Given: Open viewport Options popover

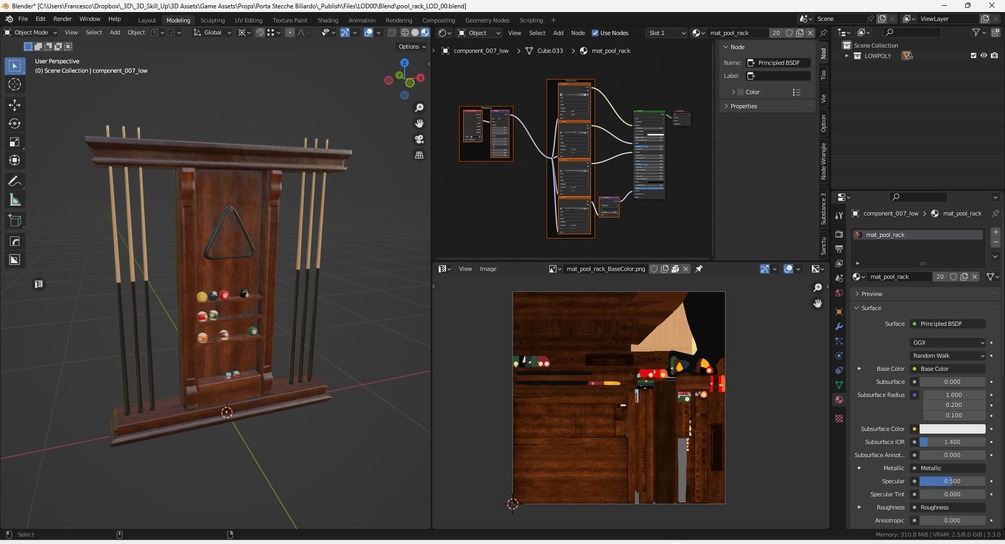Looking at the screenshot, I should pos(411,46).
